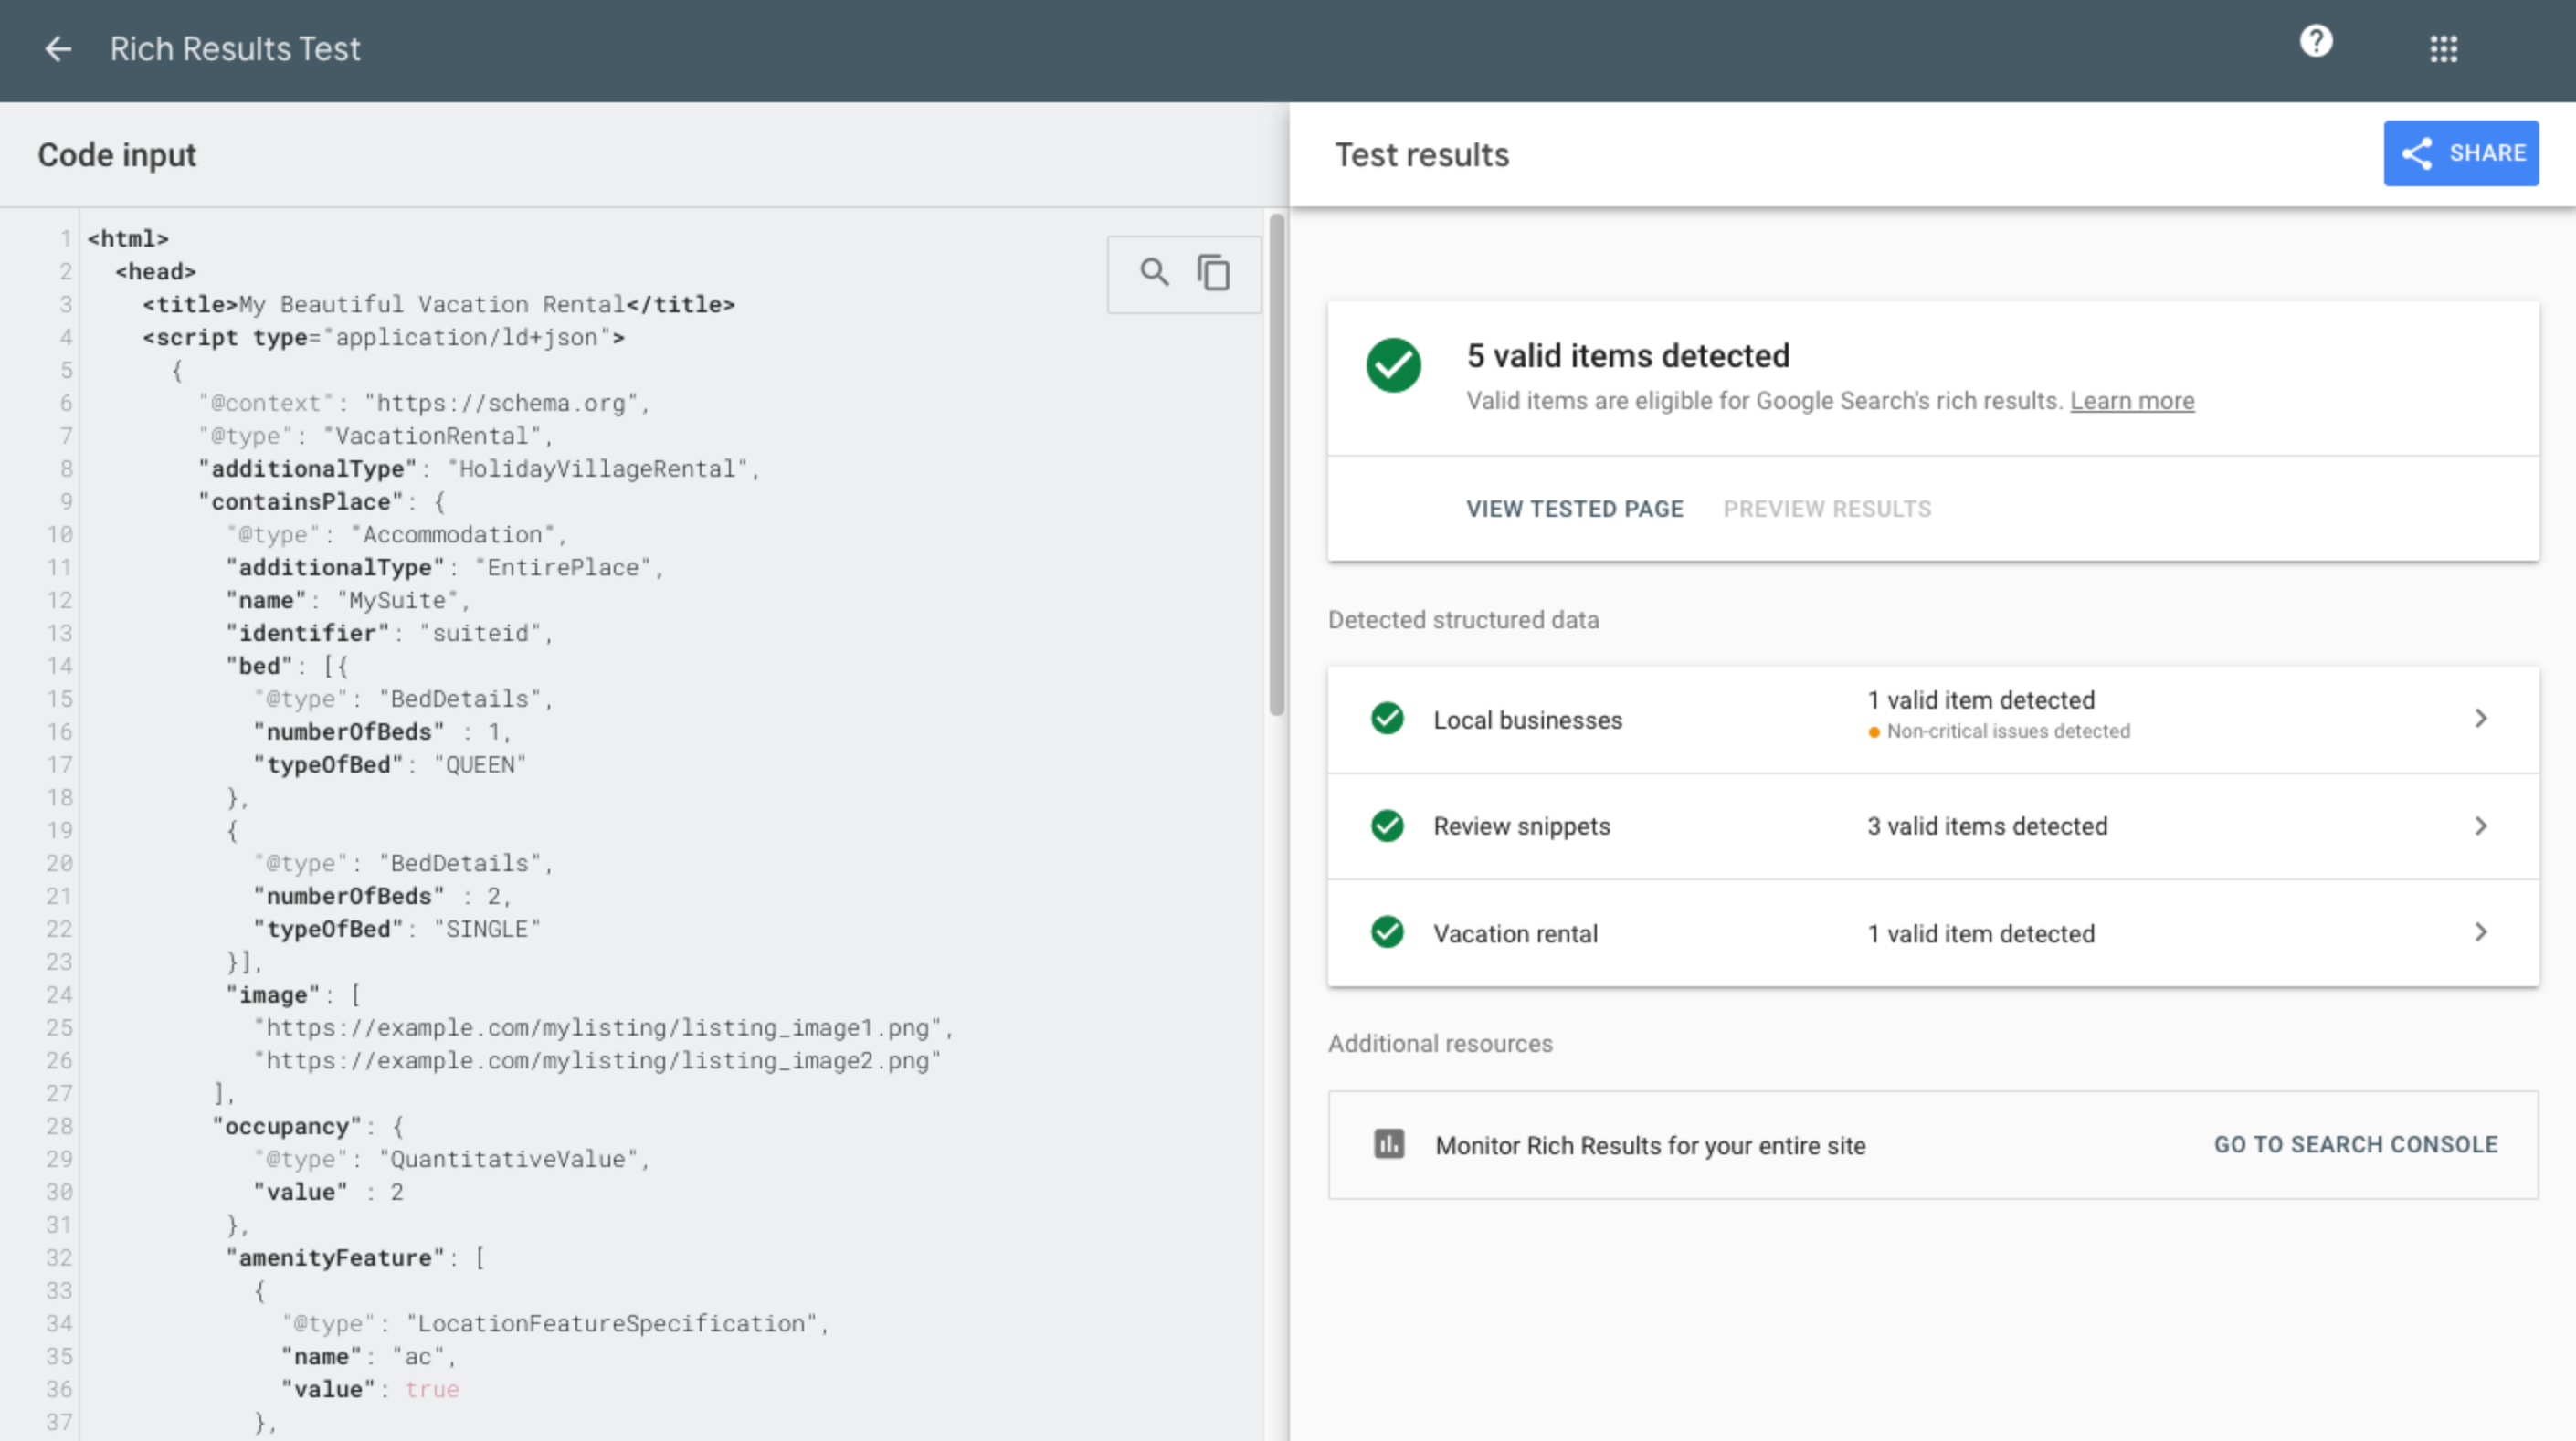Click GO TO SEARCH CONSOLE link
2576x1441 pixels.
tap(2357, 1146)
